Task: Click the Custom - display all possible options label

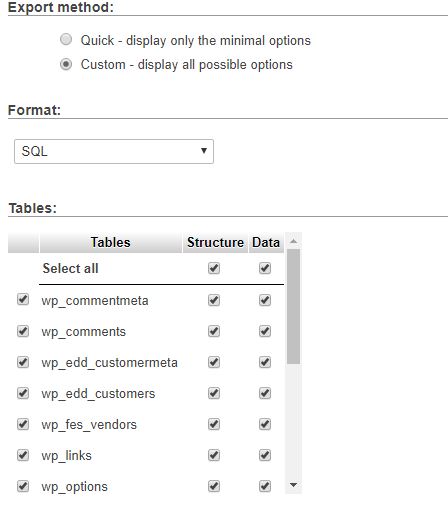Action: click(187, 64)
